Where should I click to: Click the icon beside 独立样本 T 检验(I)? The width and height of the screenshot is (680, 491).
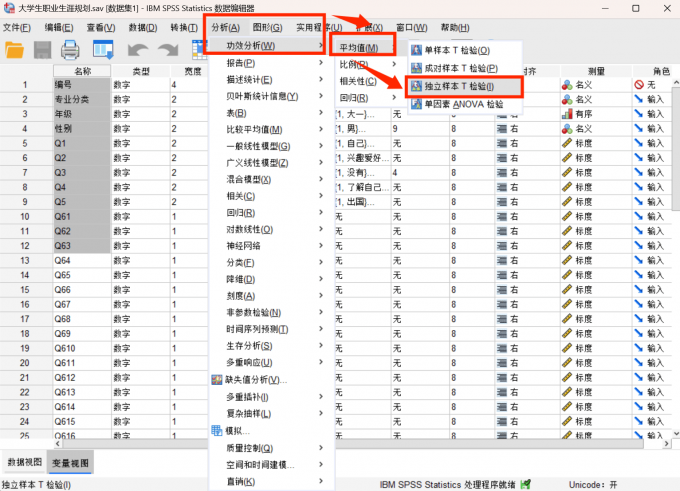pos(416,86)
